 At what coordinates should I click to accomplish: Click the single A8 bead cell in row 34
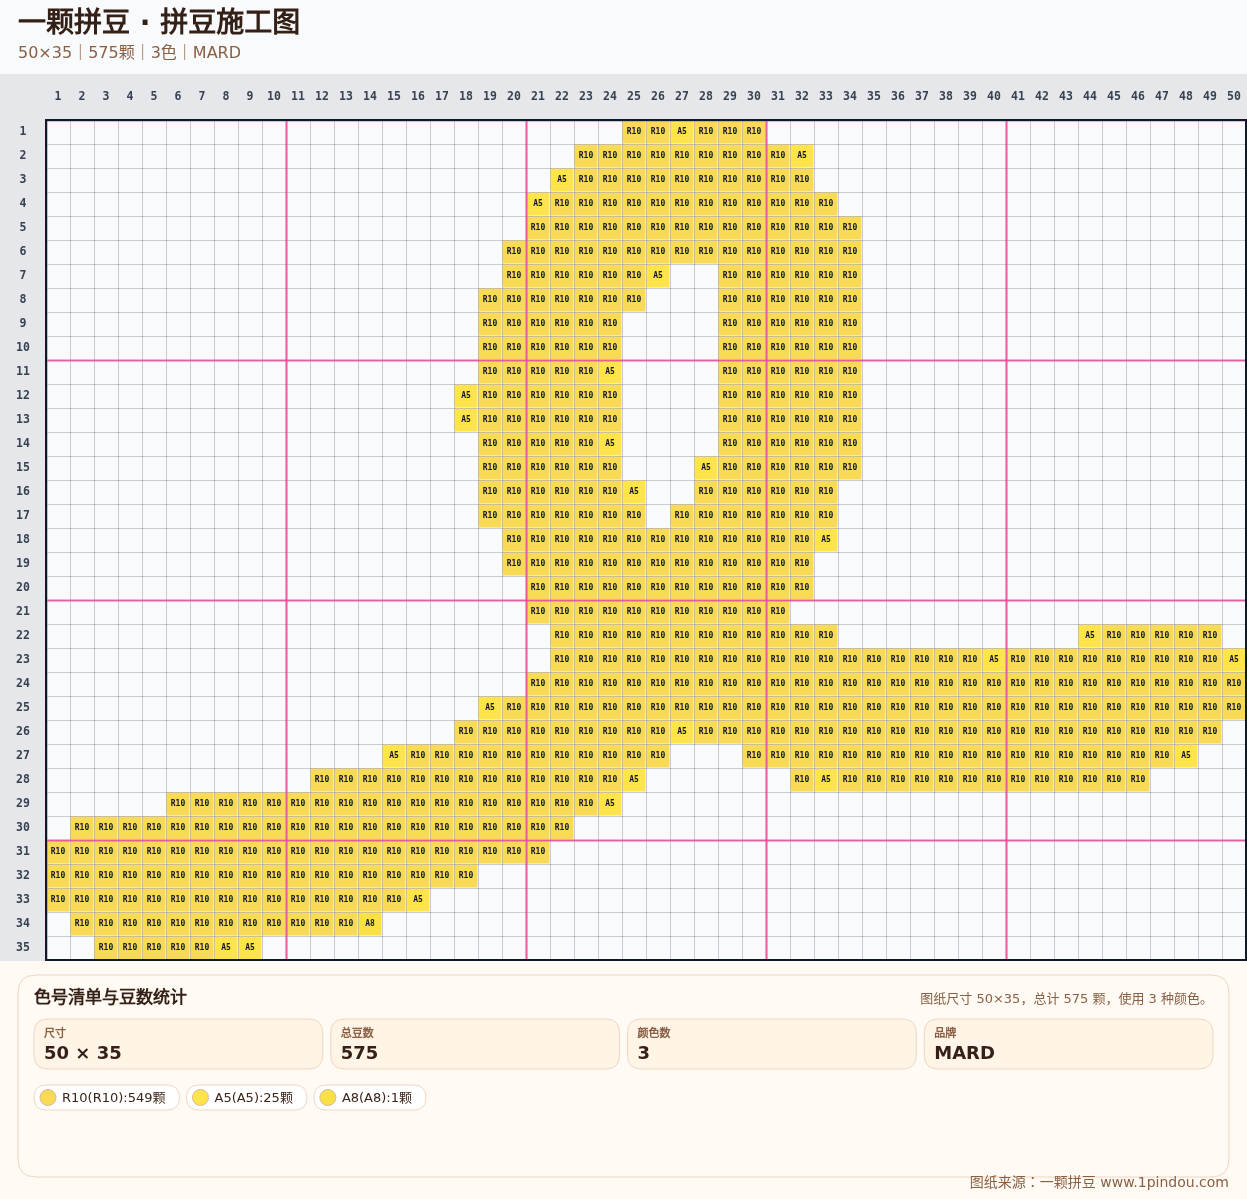pyautogui.click(x=370, y=923)
